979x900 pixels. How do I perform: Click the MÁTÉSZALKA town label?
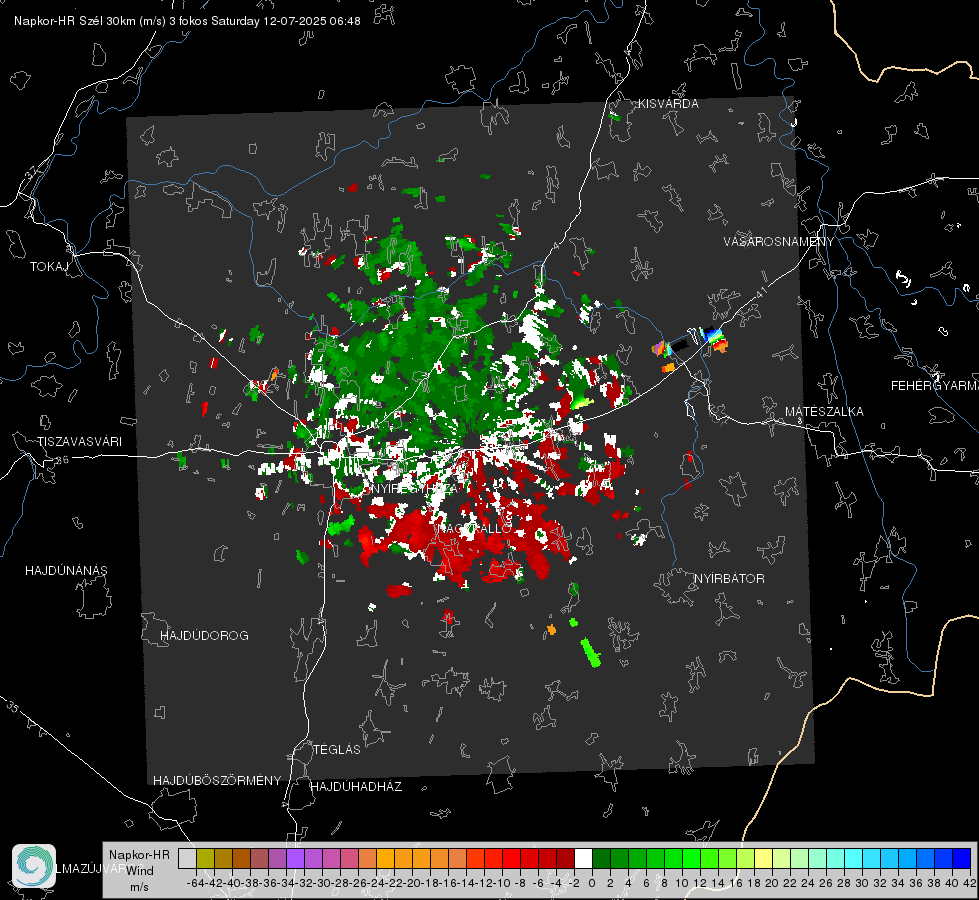pyautogui.click(x=824, y=412)
